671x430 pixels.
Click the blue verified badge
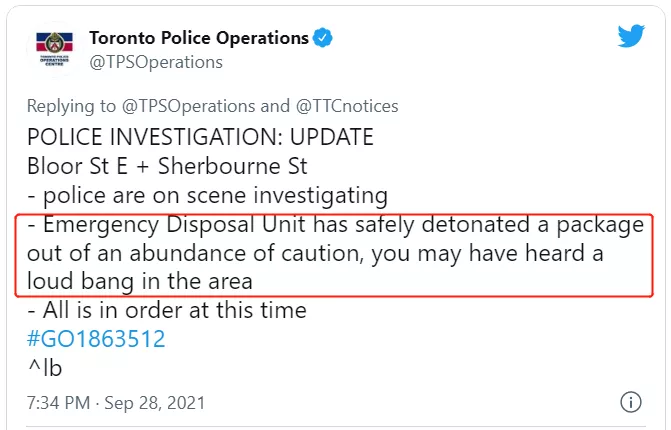(x=323, y=38)
